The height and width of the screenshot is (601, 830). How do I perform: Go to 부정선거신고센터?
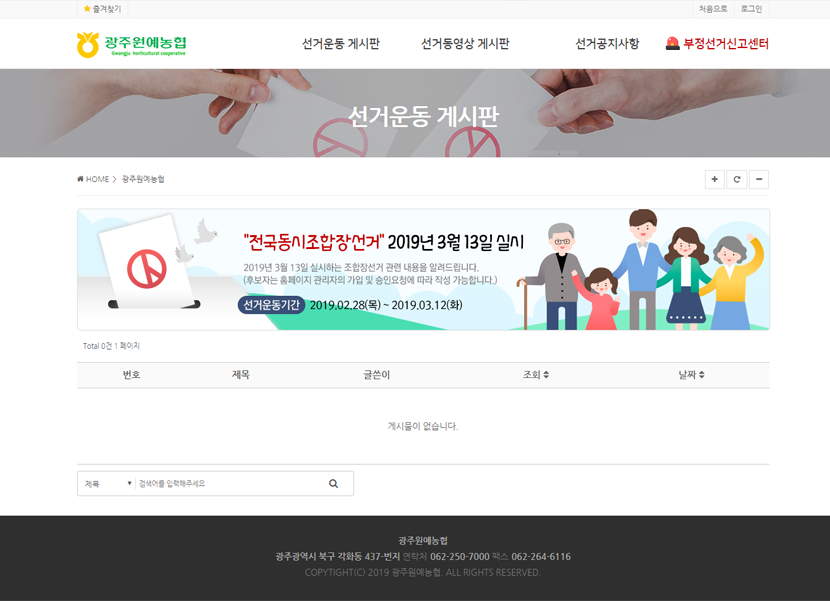click(x=725, y=44)
